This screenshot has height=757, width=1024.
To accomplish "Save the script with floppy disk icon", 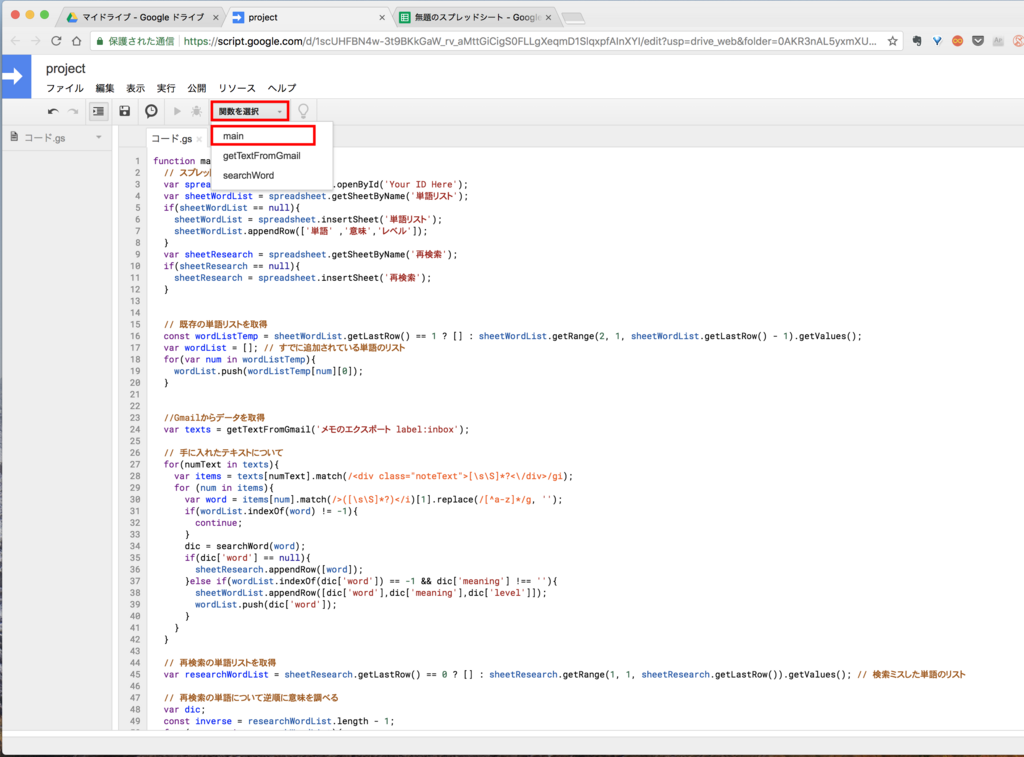I will point(125,111).
